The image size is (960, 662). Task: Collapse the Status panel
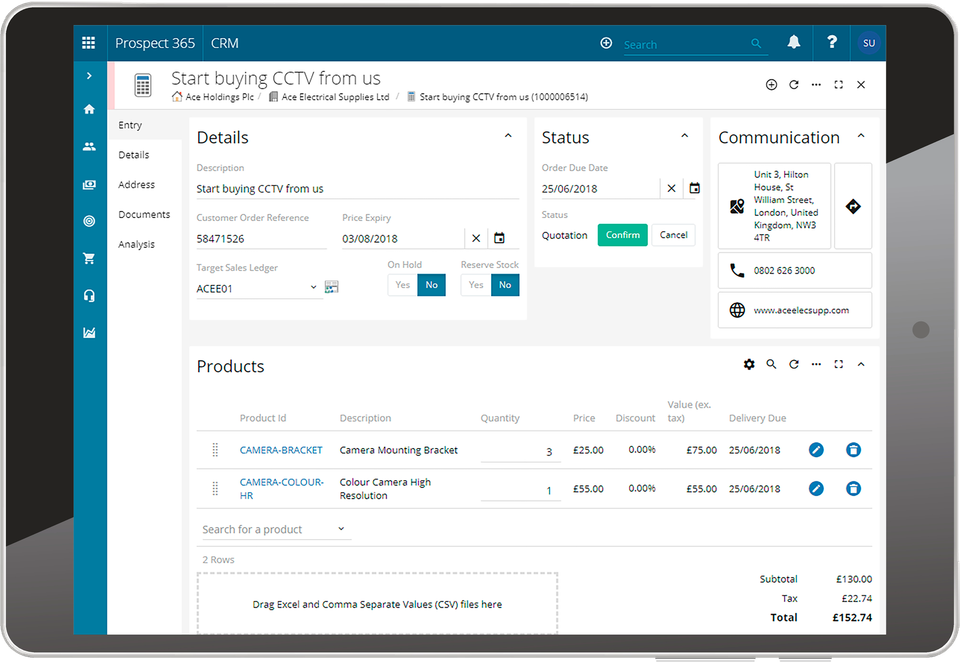685,136
